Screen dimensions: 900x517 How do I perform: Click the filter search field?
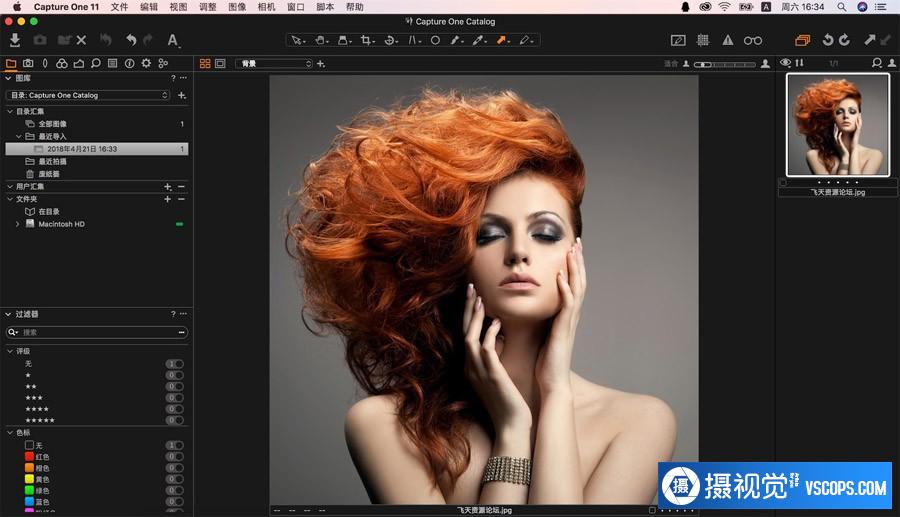(x=97, y=332)
